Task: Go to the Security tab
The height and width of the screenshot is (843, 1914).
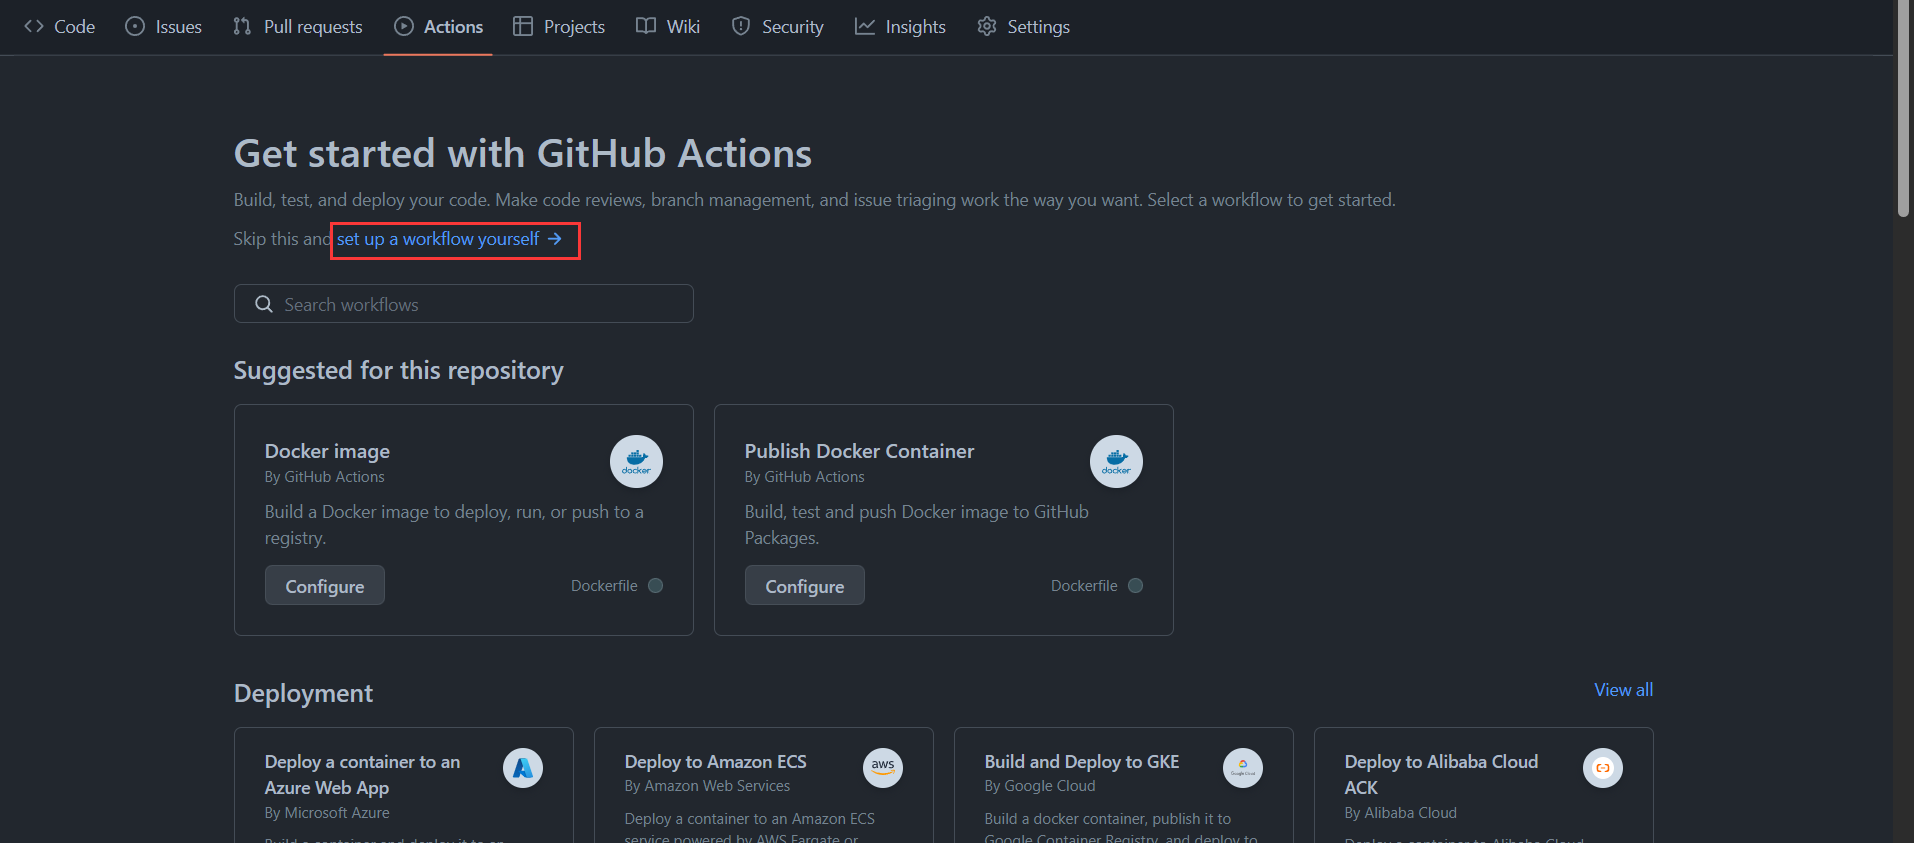Action: tap(778, 27)
